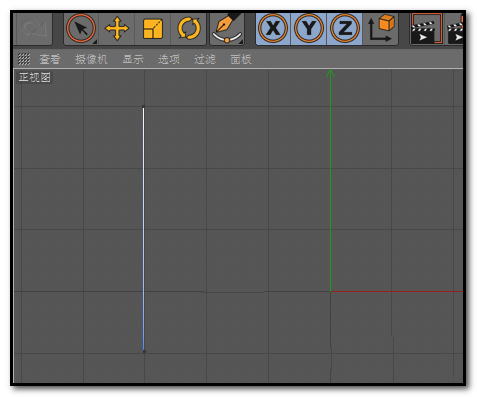
Task: Open the 摄像机 menu
Action: (91, 59)
